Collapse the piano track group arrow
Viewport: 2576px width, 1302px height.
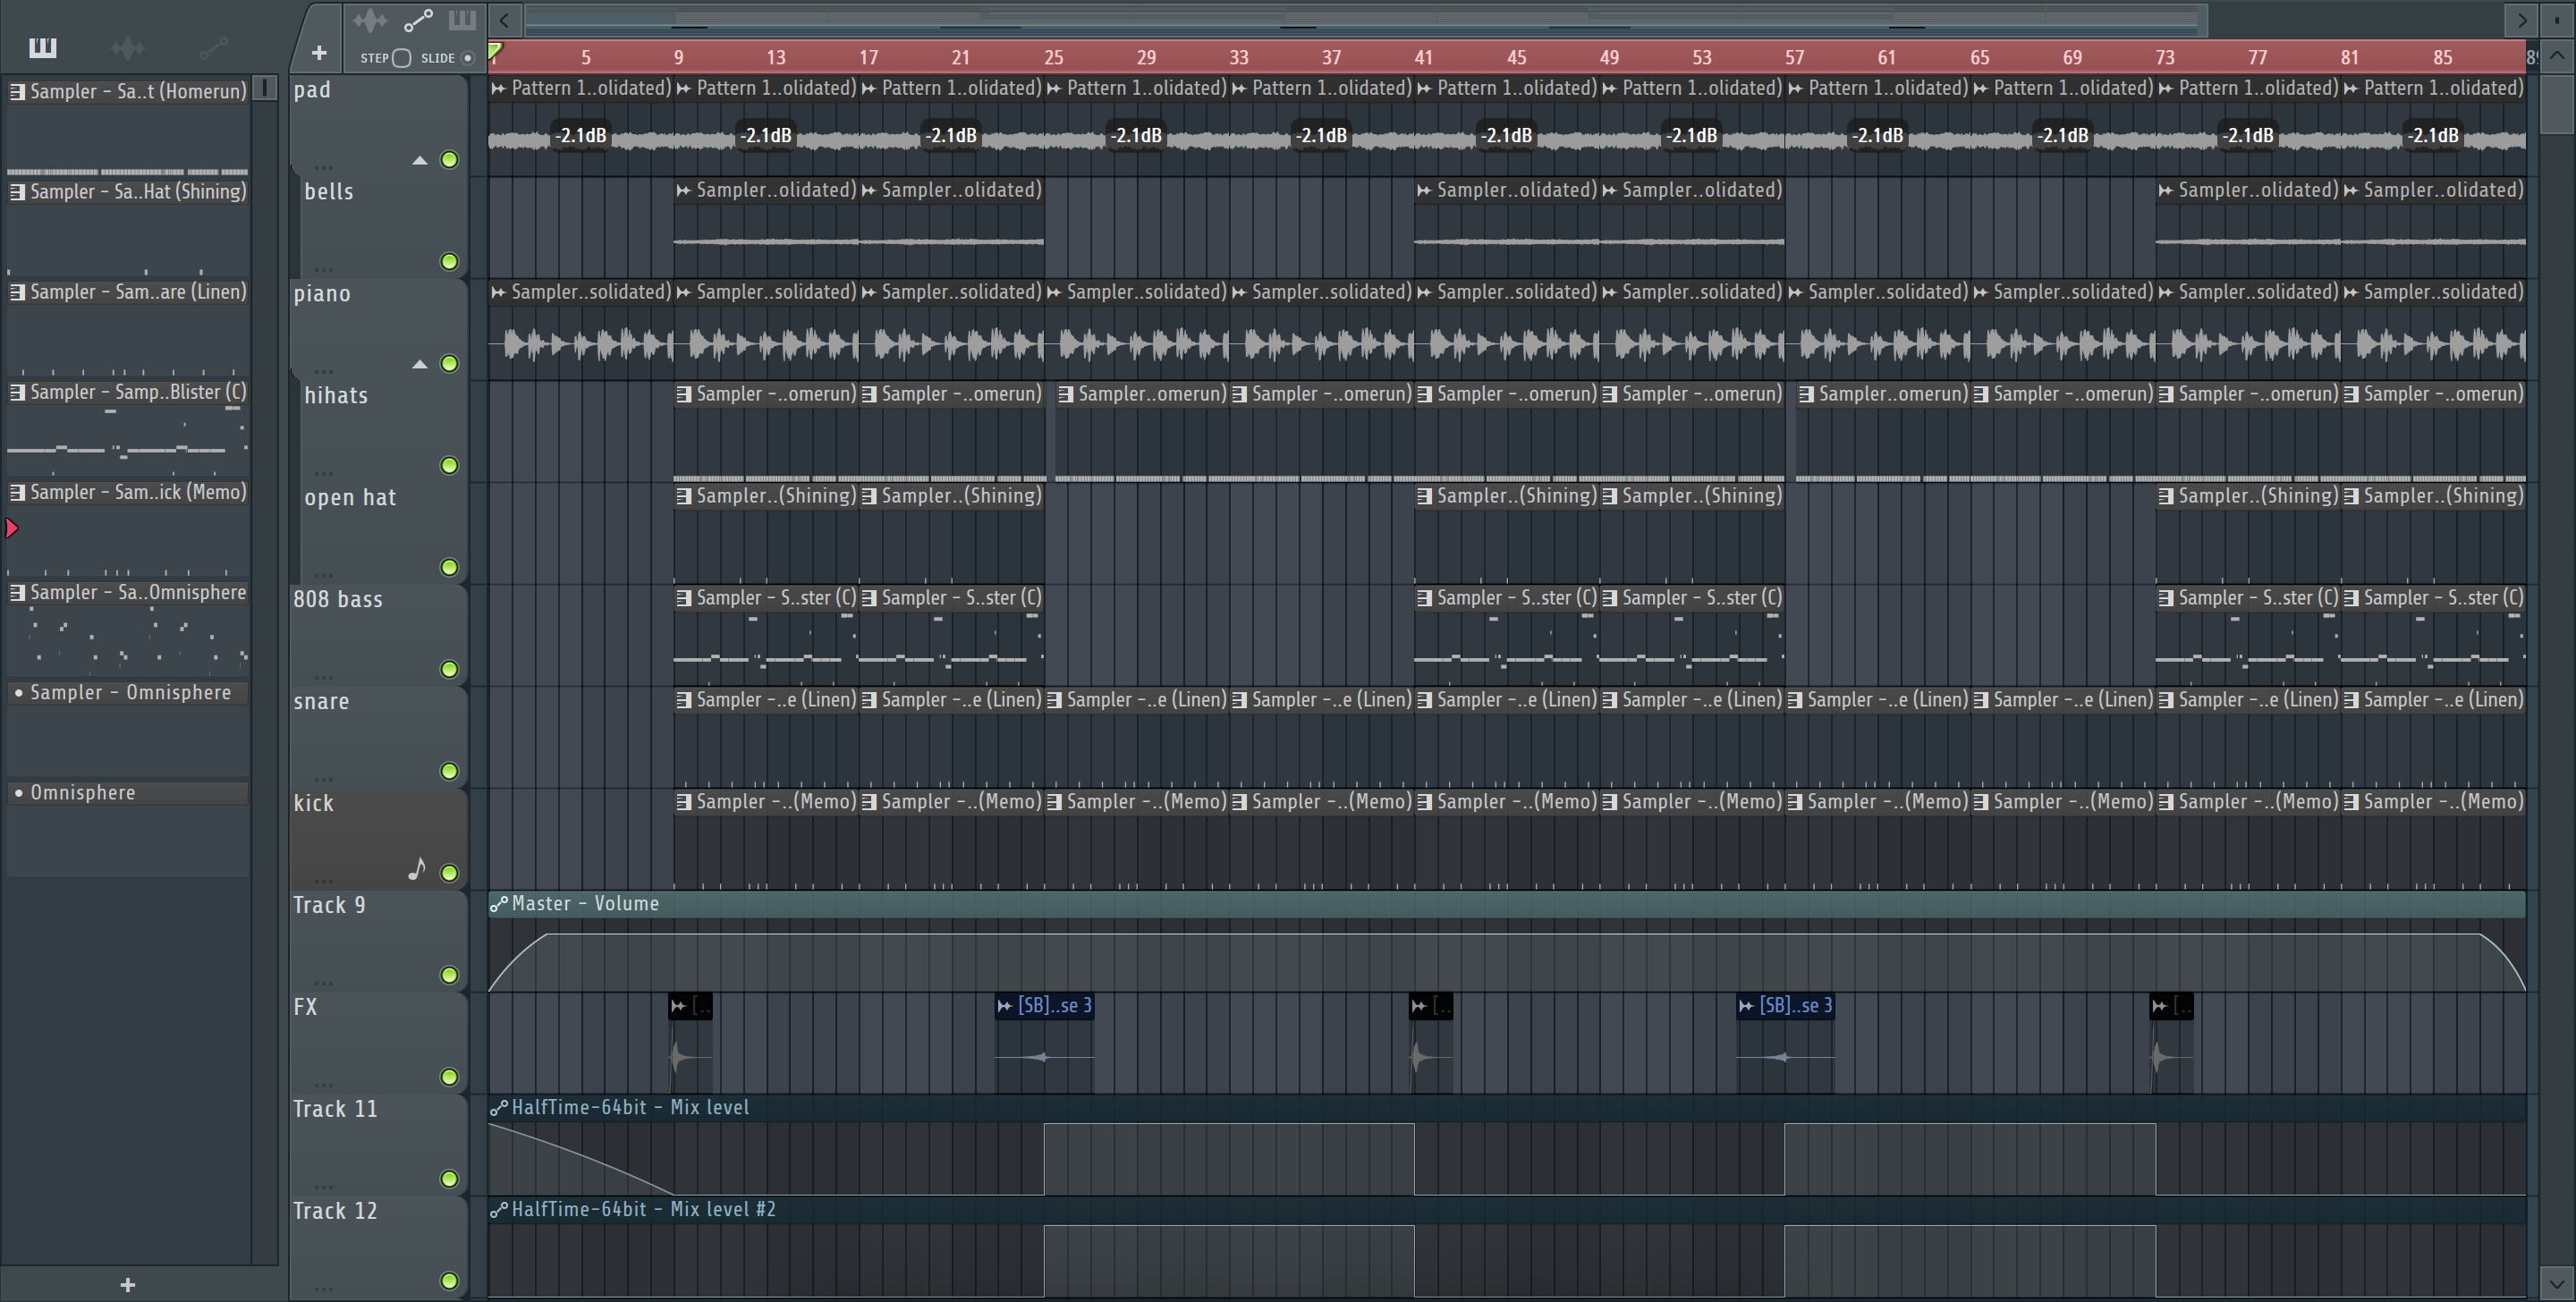(420, 364)
